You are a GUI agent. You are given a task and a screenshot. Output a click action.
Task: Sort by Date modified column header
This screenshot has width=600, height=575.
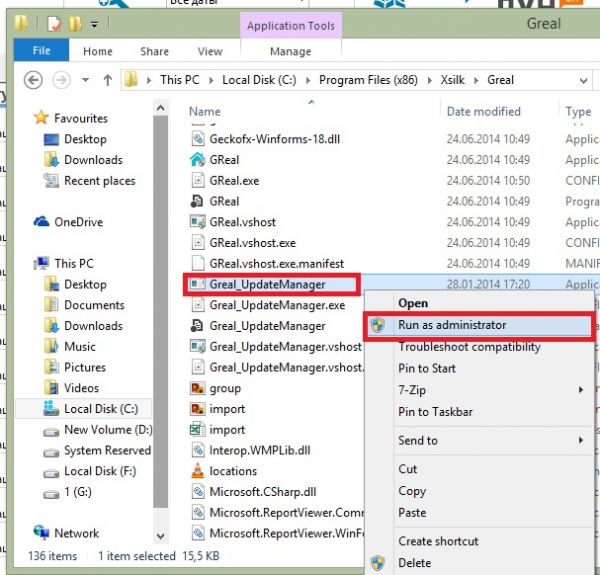(x=484, y=111)
